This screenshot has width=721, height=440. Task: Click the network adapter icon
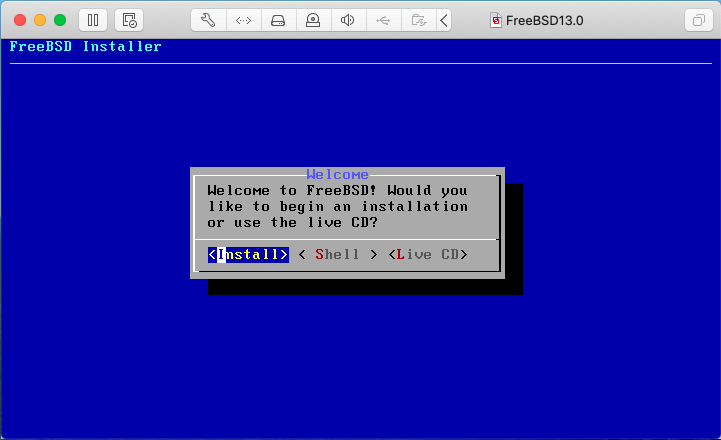click(243, 20)
